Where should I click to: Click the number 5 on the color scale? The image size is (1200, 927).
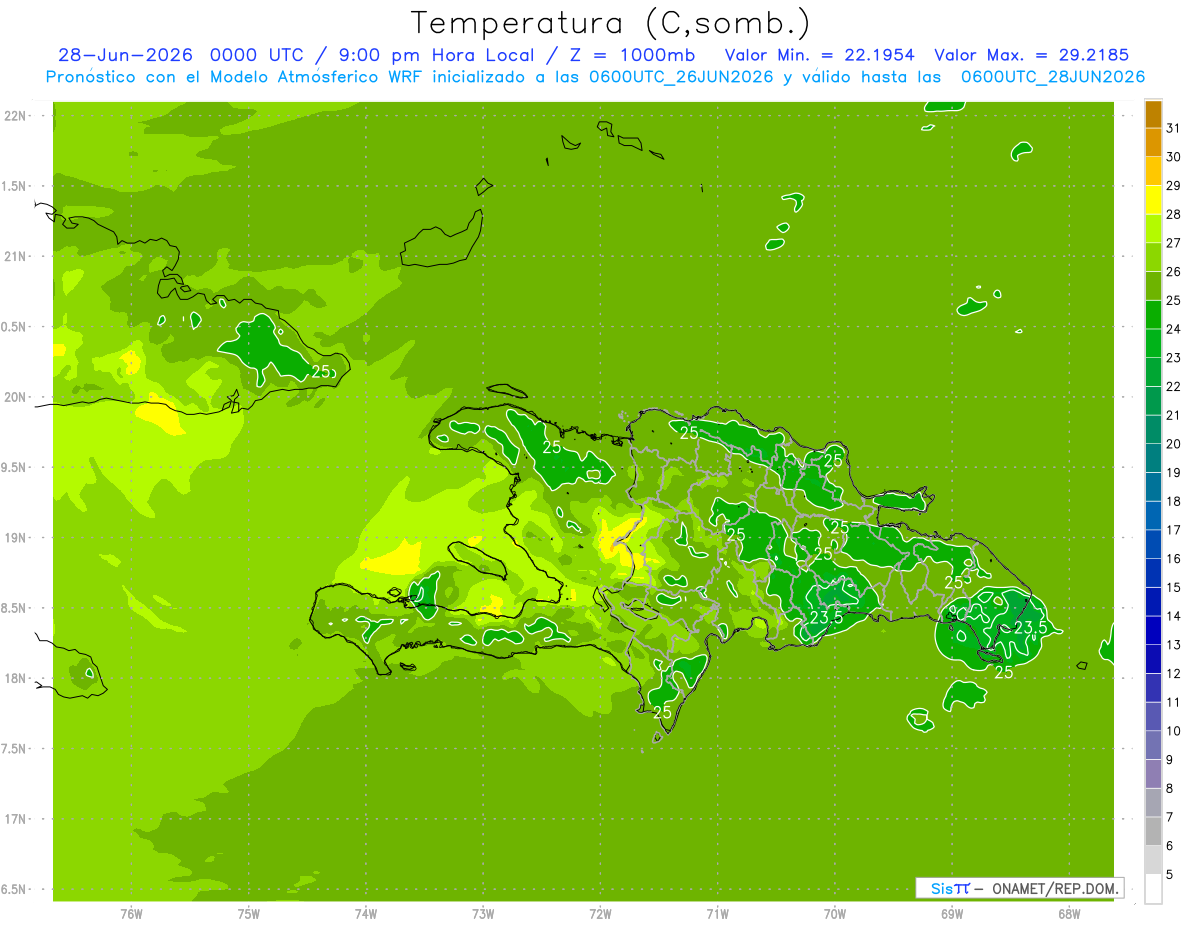tap(1170, 875)
